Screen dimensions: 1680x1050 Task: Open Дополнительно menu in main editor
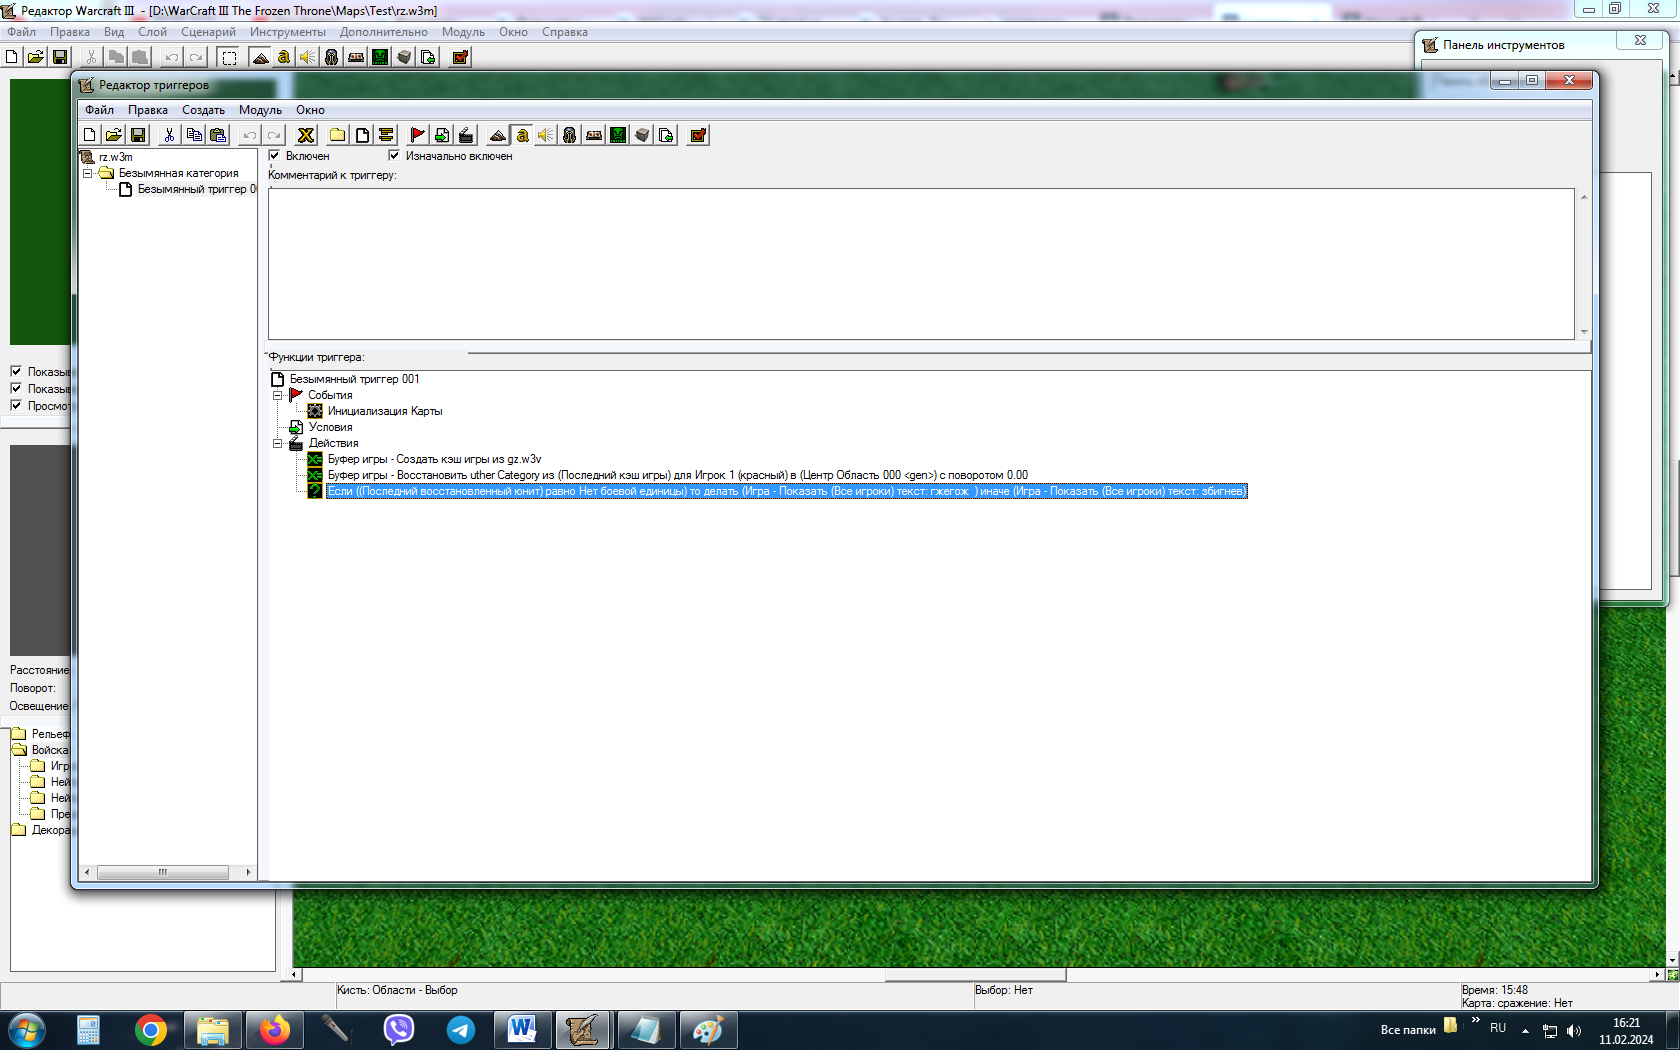(384, 32)
